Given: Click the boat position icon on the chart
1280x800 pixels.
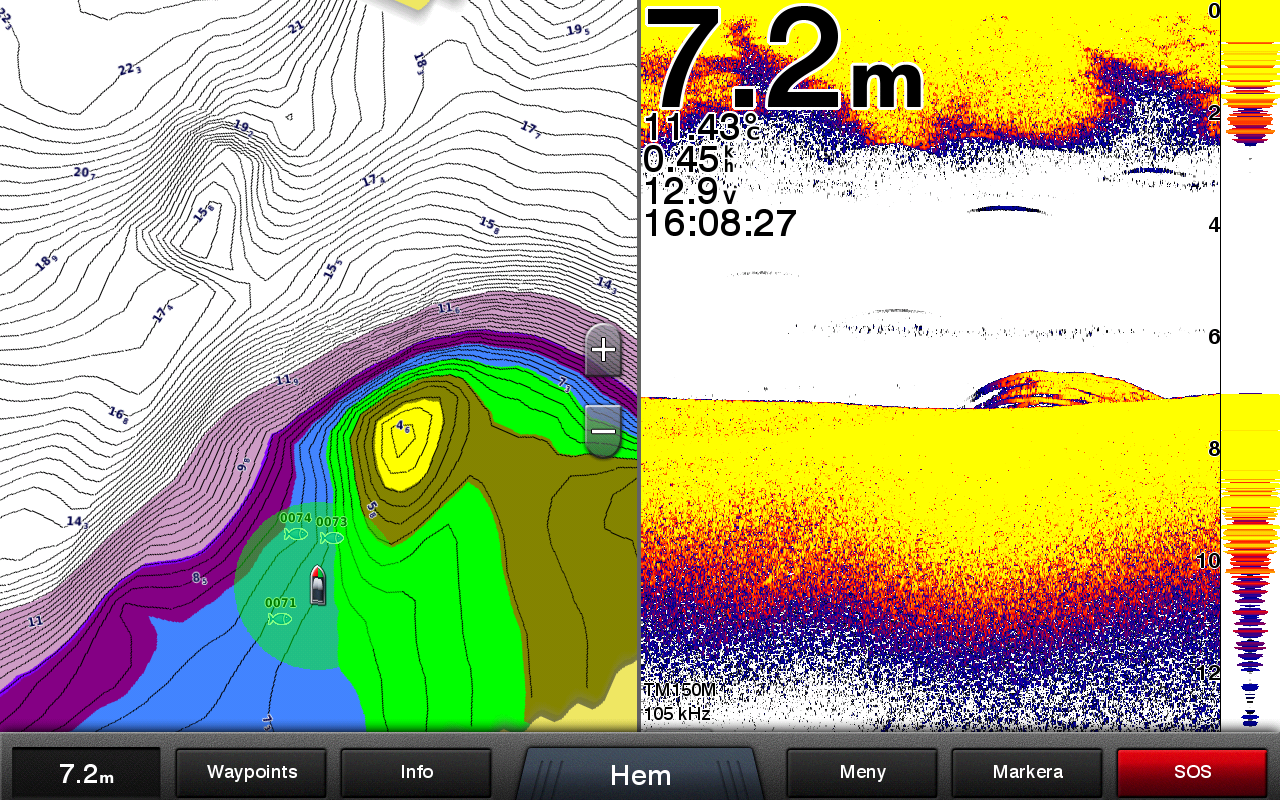Looking at the screenshot, I should (x=318, y=586).
